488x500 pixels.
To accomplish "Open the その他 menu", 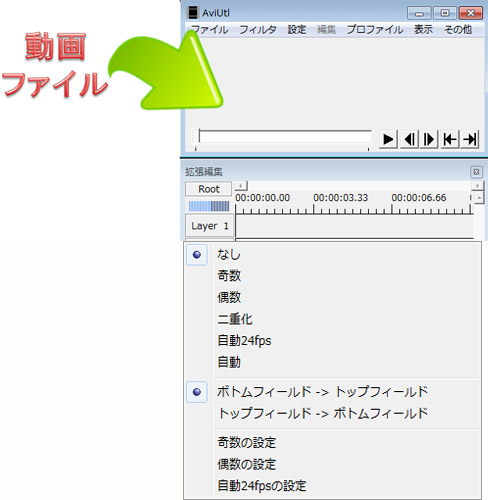I will pyautogui.click(x=458, y=30).
